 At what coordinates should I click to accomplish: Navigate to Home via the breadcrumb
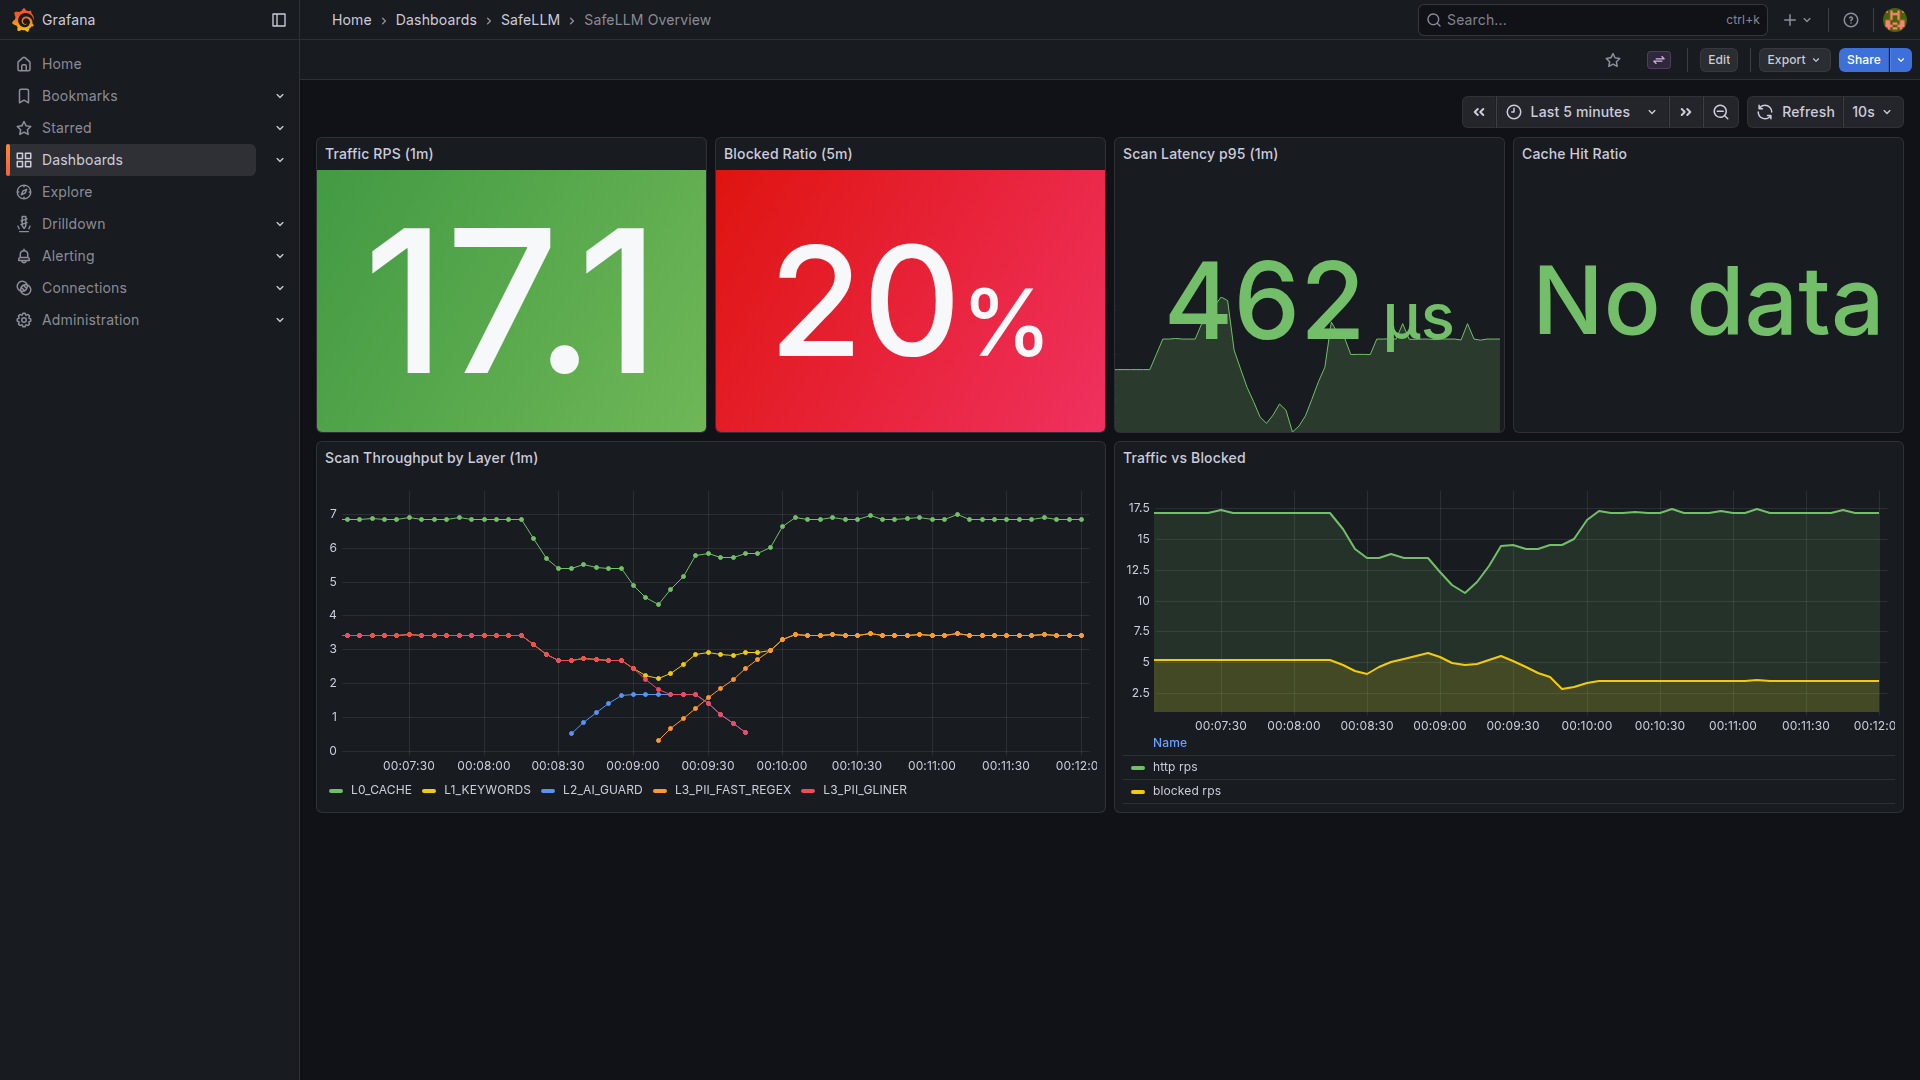(x=351, y=19)
